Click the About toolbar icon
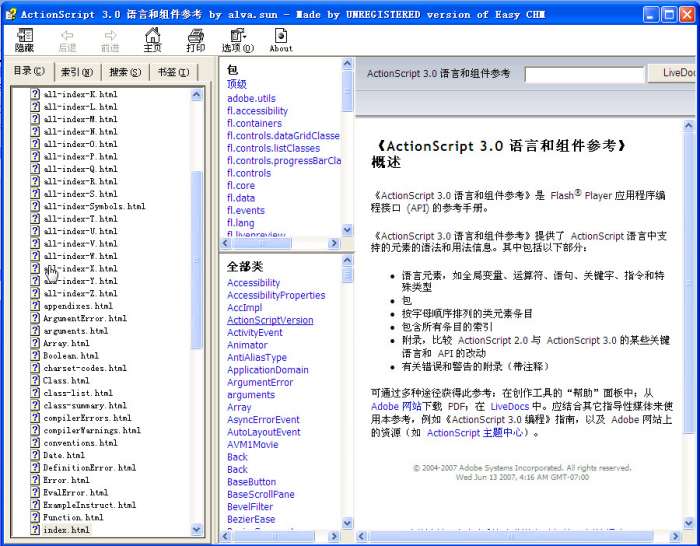This screenshot has height=546, width=700. click(x=281, y=35)
